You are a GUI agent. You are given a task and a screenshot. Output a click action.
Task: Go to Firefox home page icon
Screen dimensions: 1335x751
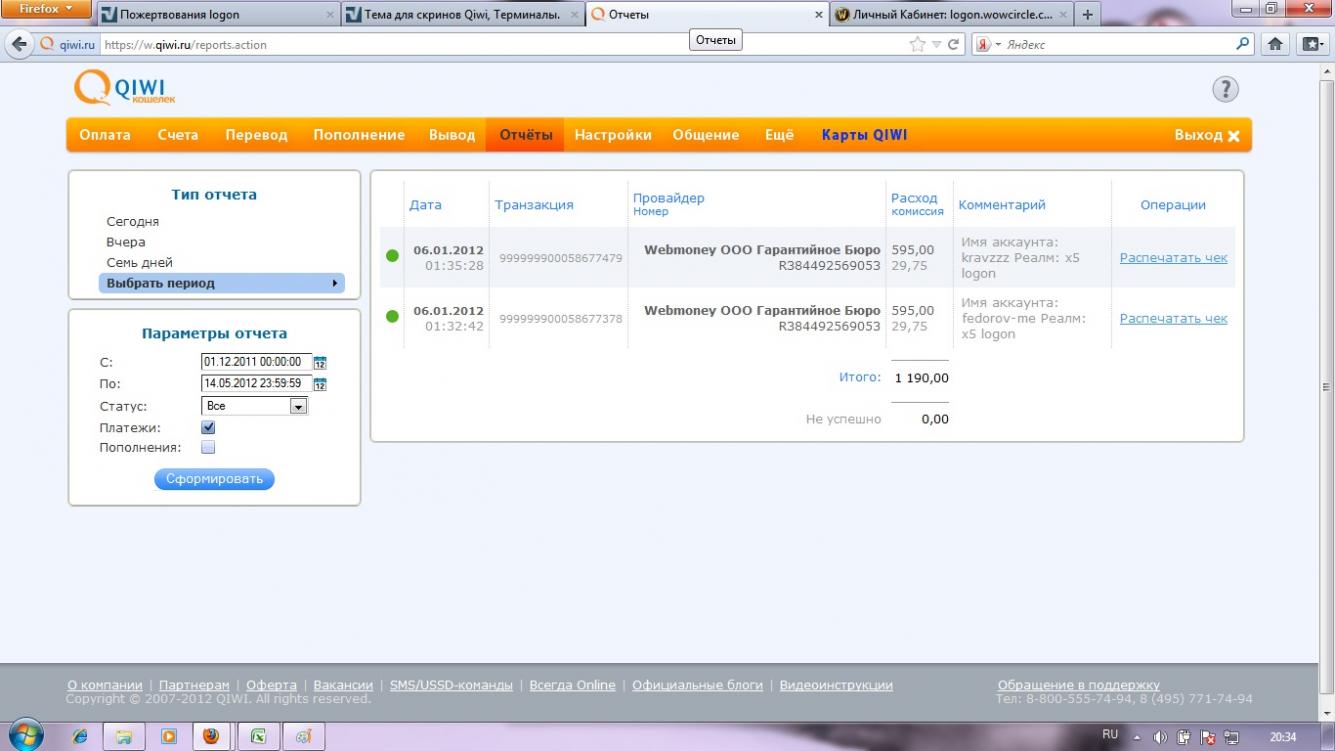click(x=1275, y=44)
